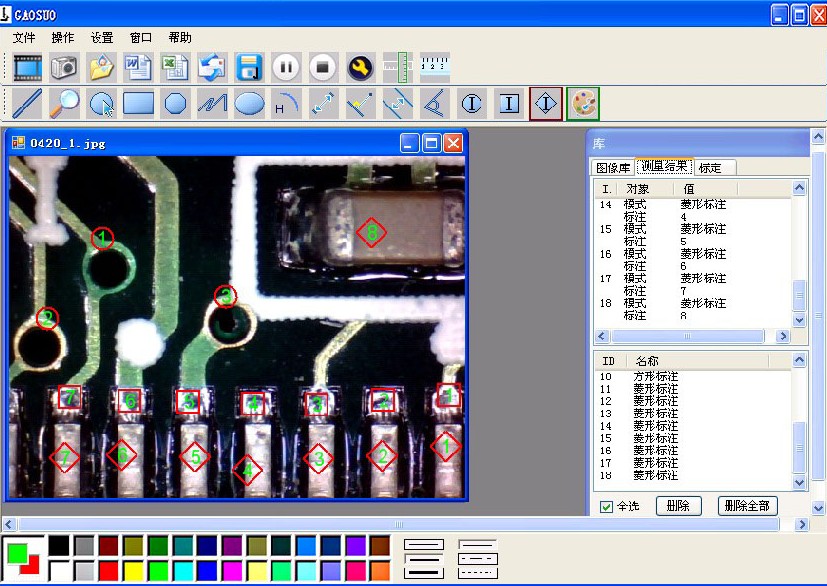Click the green vertical ruler icon
The width and height of the screenshot is (827, 586).
coord(398,68)
